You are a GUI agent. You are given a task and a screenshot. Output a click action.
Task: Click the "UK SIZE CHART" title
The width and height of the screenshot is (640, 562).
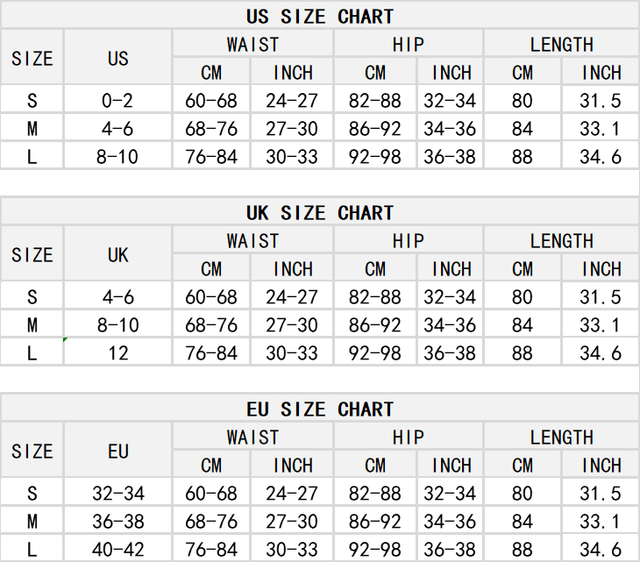320,213
